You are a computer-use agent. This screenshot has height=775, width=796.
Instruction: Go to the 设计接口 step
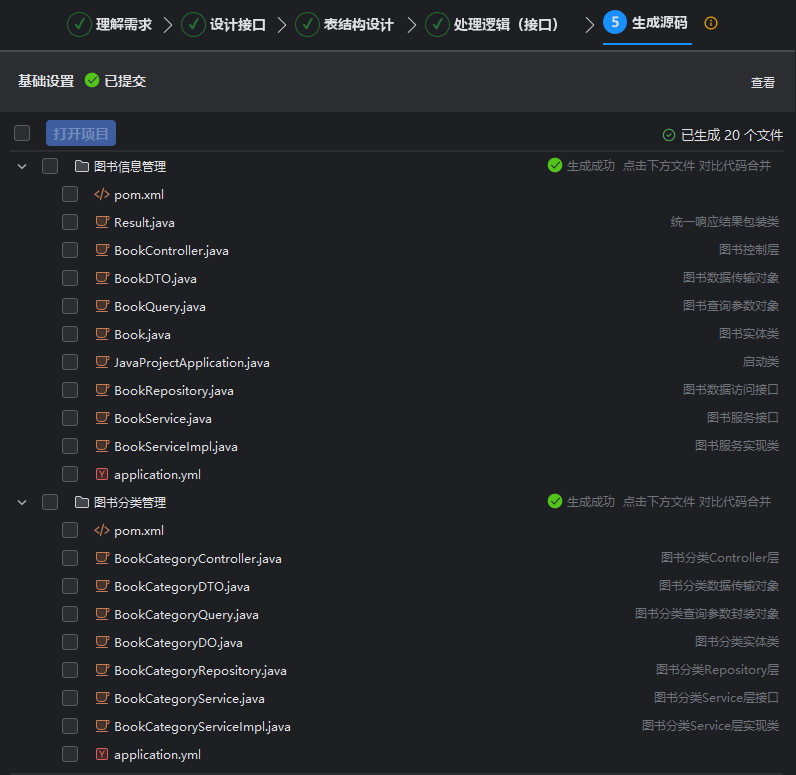click(225, 24)
